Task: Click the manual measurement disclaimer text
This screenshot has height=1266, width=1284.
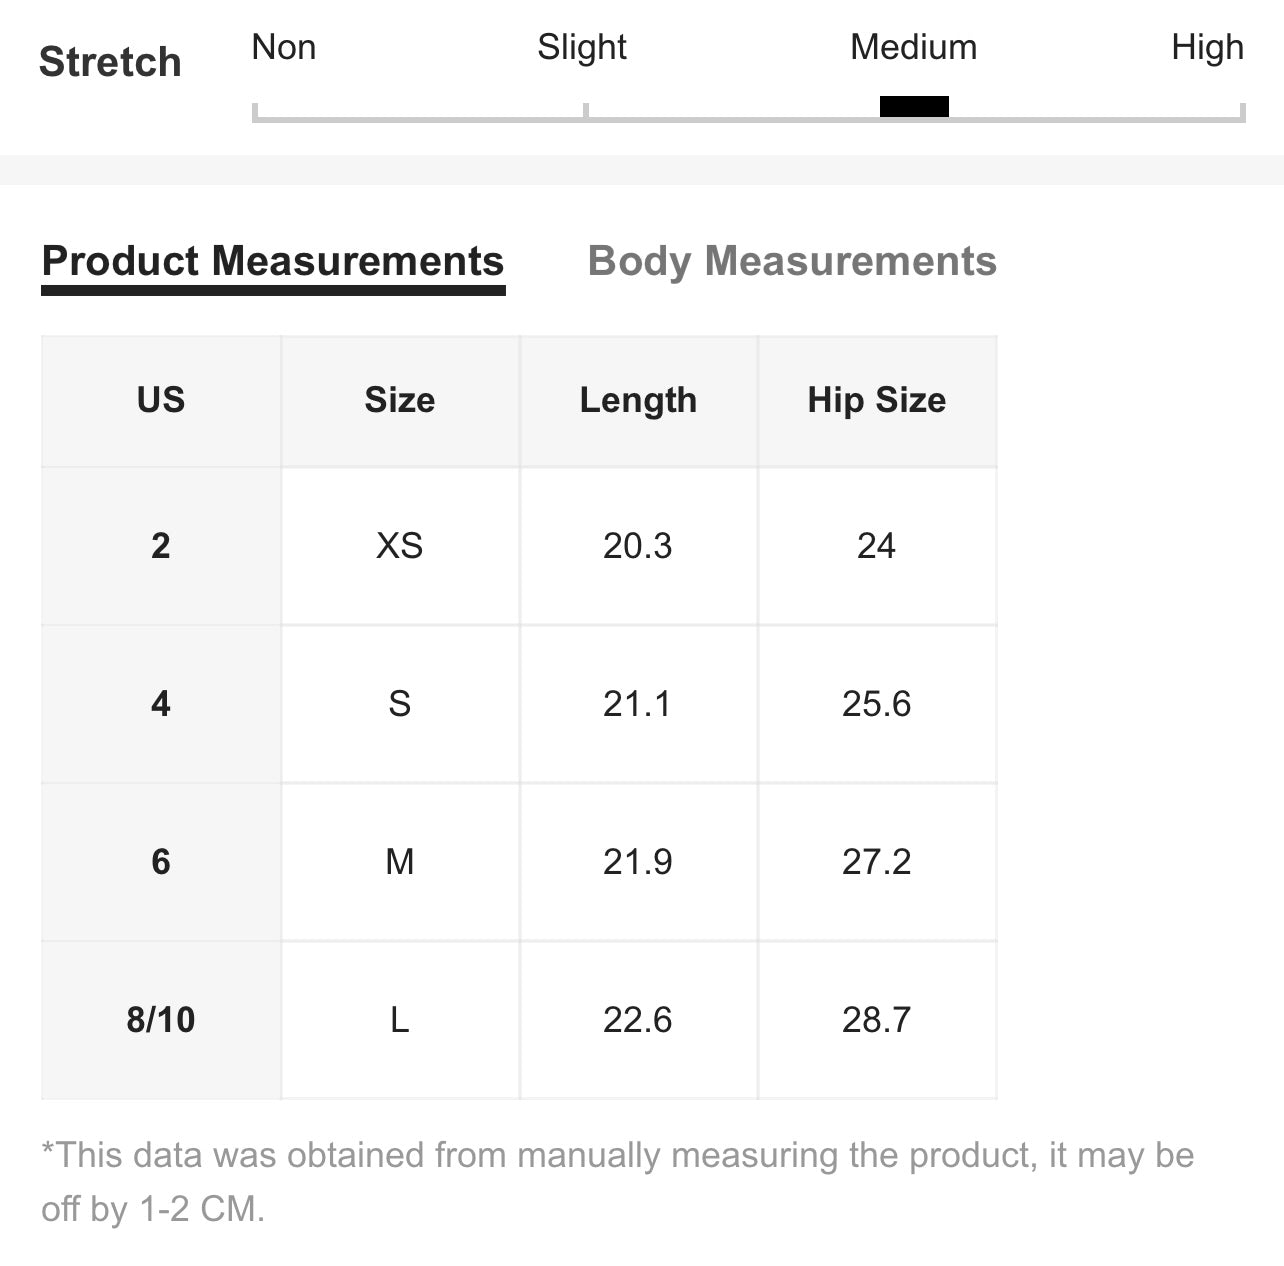Action: pyautogui.click(x=618, y=1182)
